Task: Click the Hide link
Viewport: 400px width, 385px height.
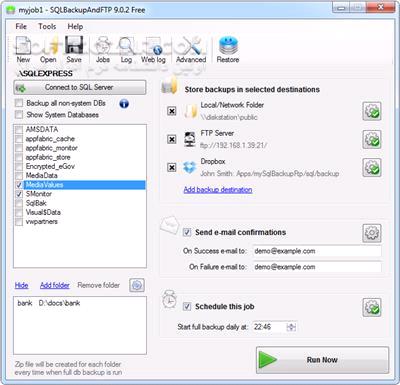Action: click(x=21, y=285)
